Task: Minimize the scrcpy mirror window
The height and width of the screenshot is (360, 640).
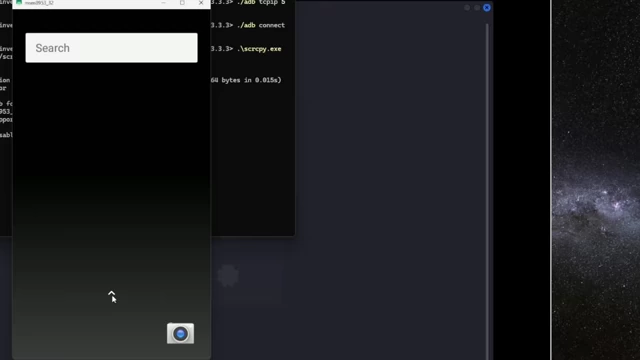Action: click(163, 3)
